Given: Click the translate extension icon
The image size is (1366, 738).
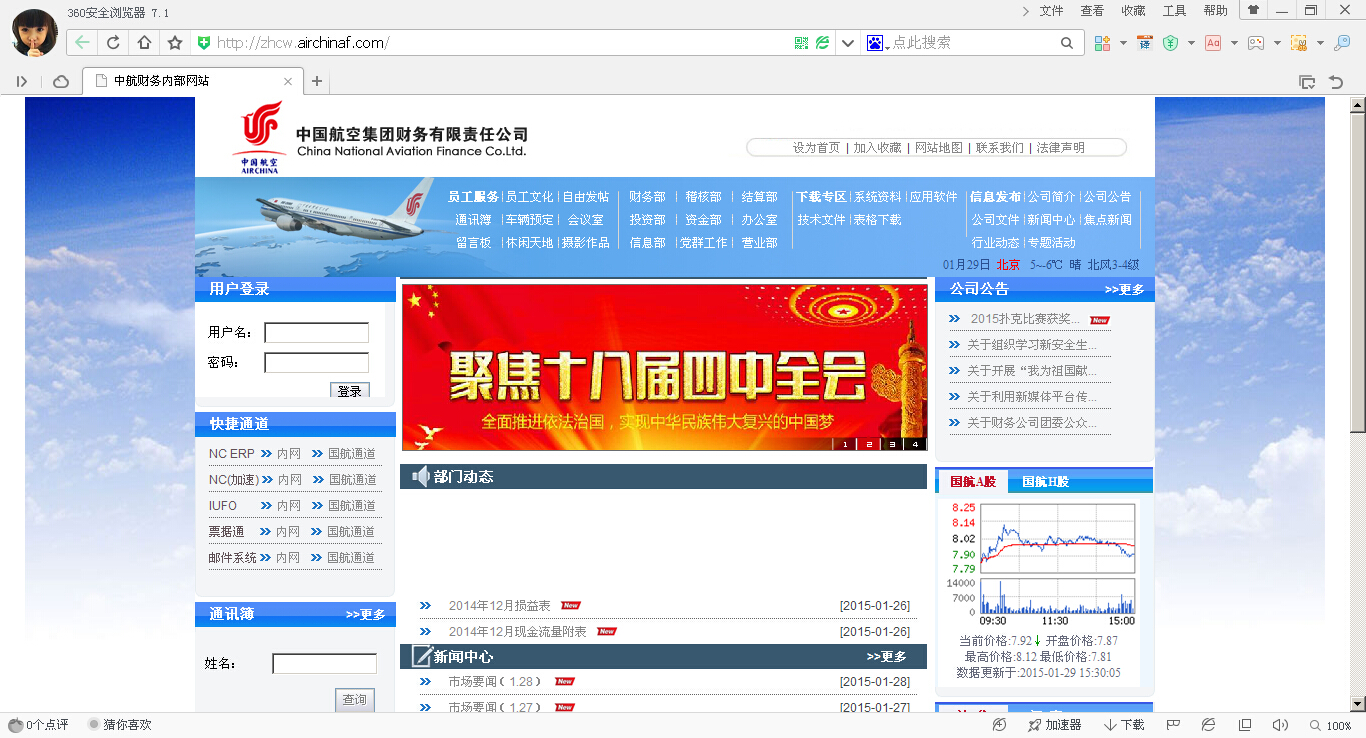Looking at the screenshot, I should 1142,43.
